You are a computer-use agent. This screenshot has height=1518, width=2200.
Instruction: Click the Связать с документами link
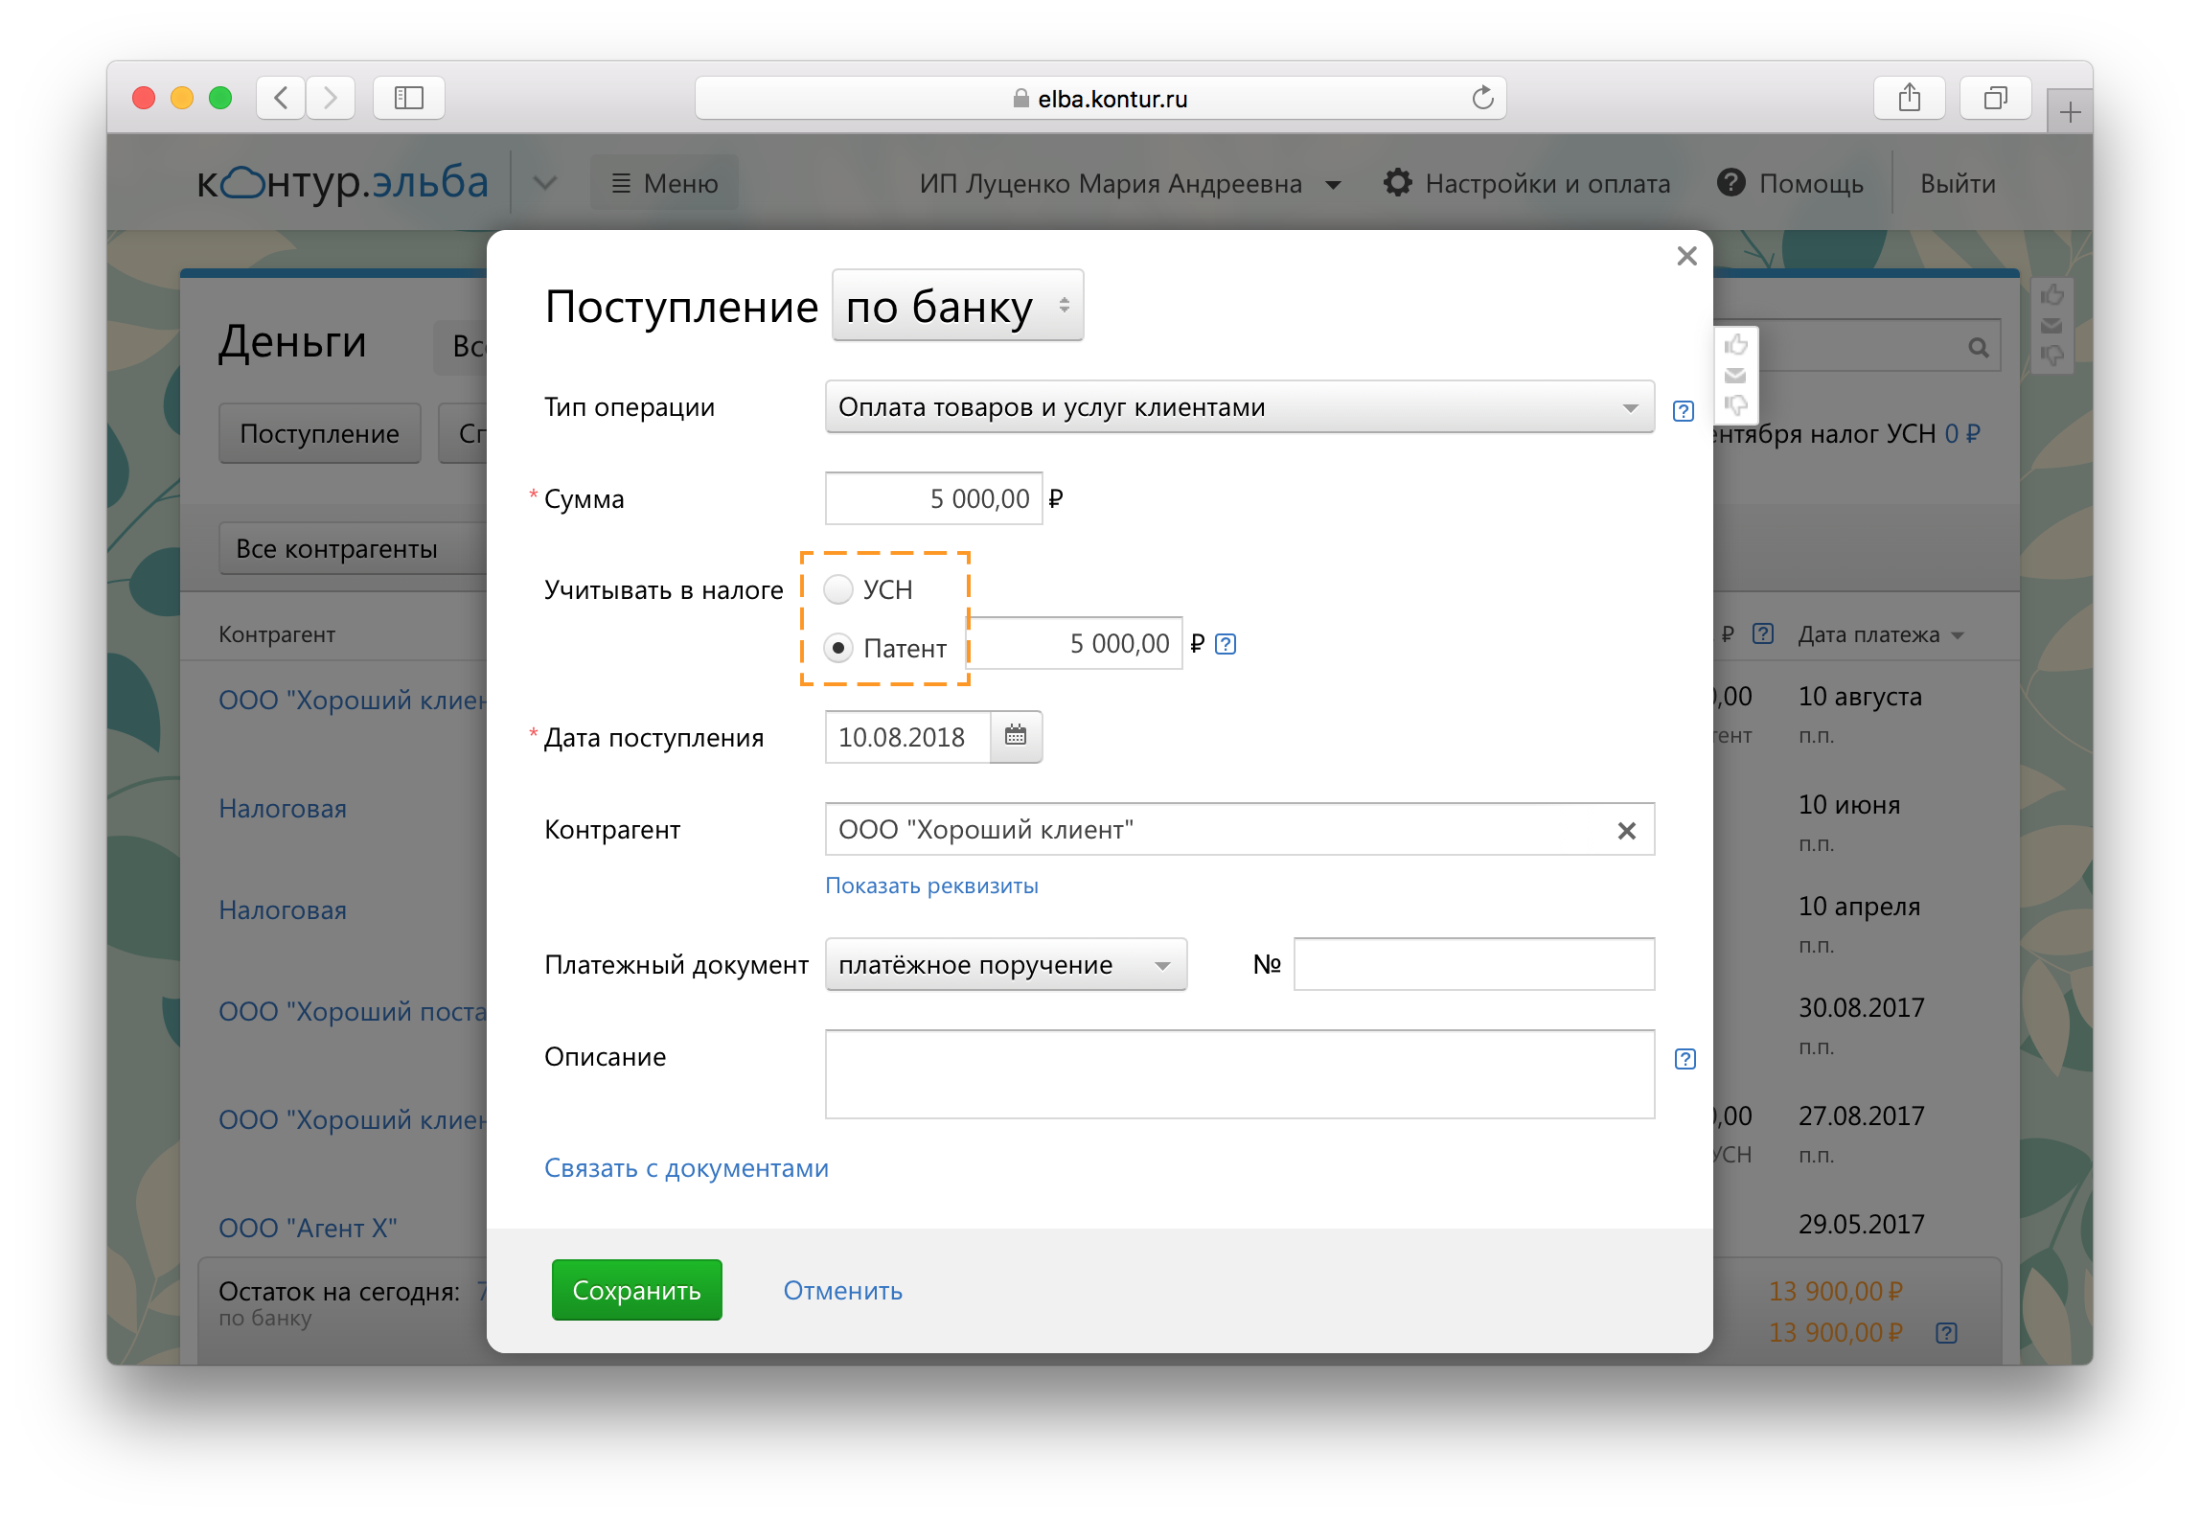(687, 1169)
